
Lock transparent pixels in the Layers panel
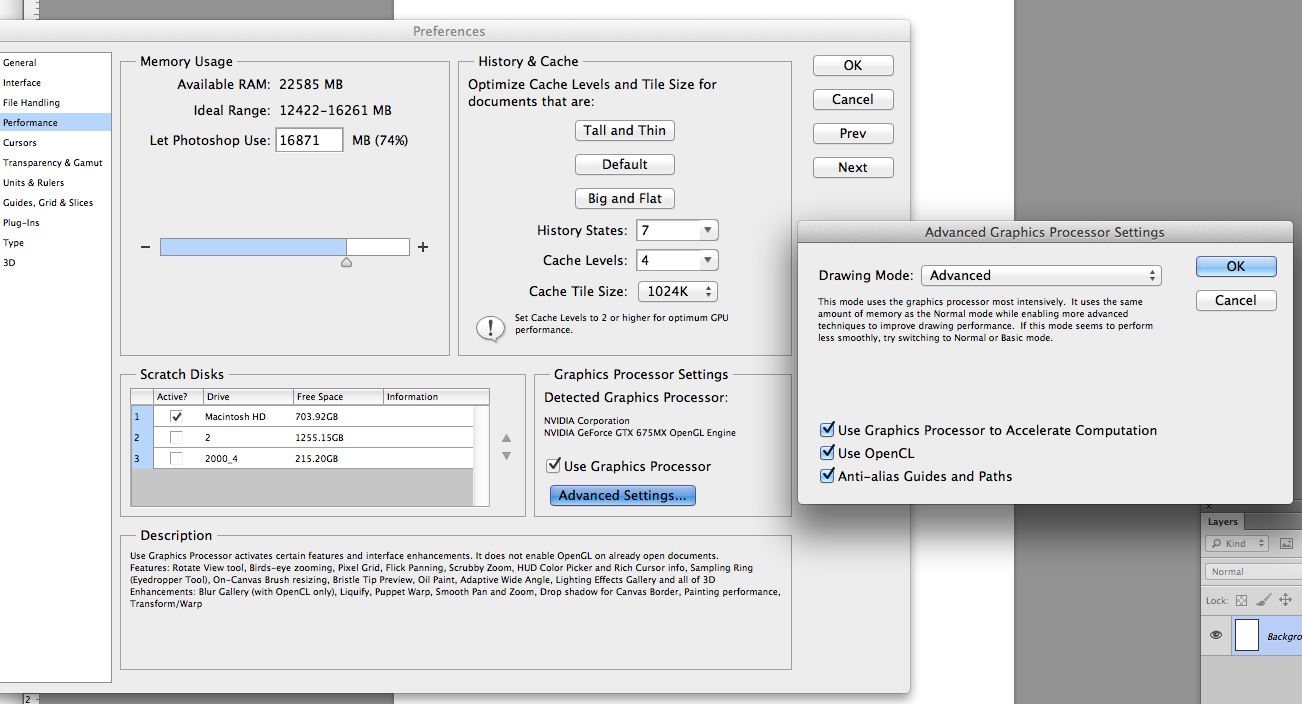tap(1242, 601)
